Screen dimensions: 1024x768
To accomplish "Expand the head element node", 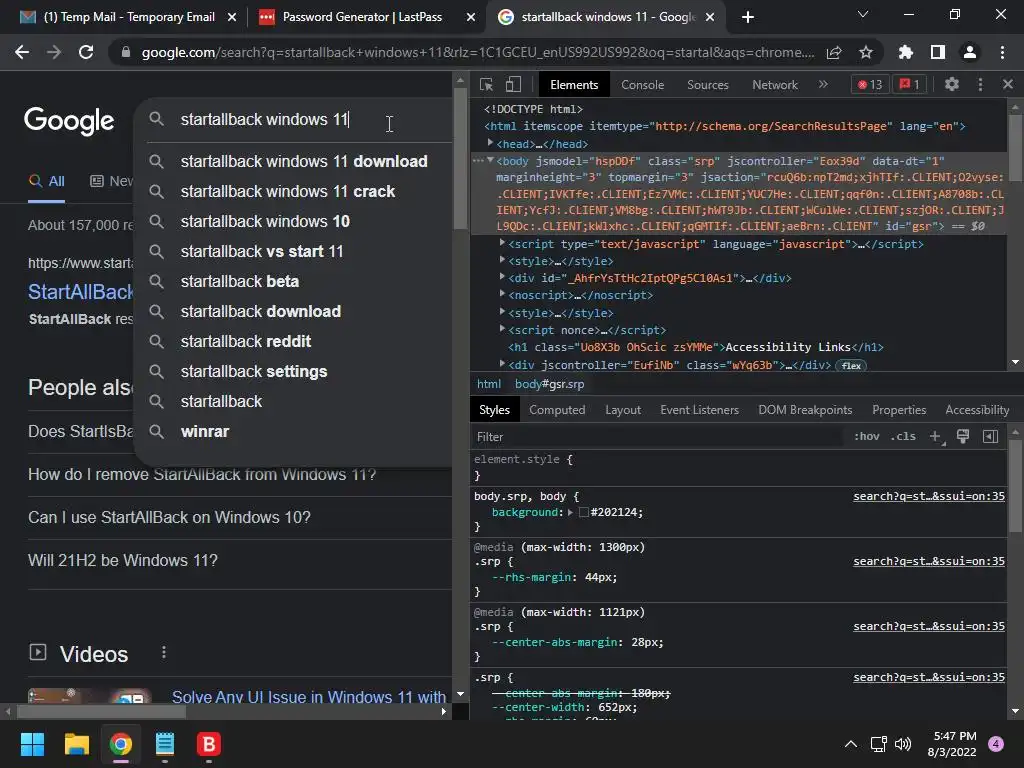I will [x=490, y=142].
